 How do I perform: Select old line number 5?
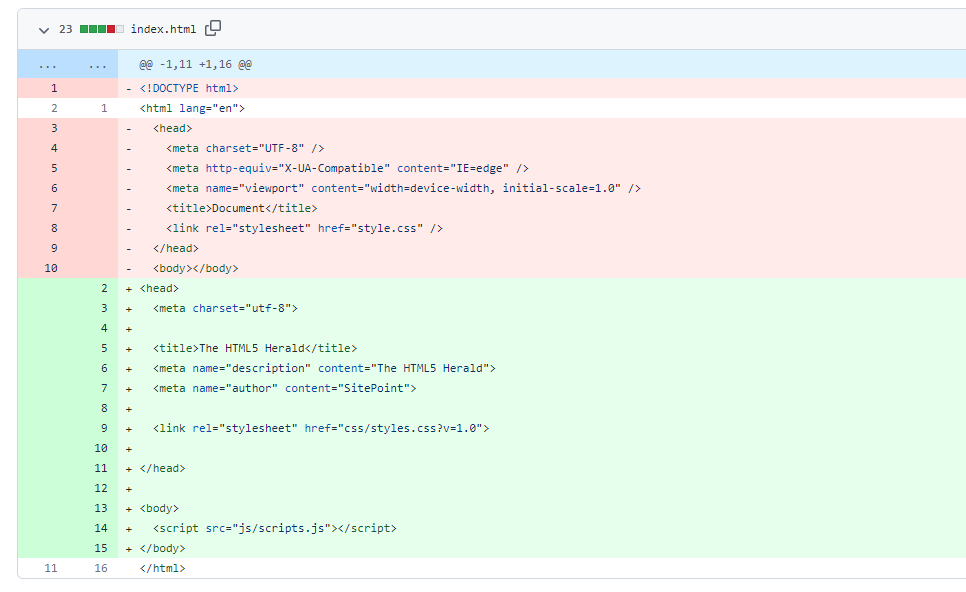54,167
